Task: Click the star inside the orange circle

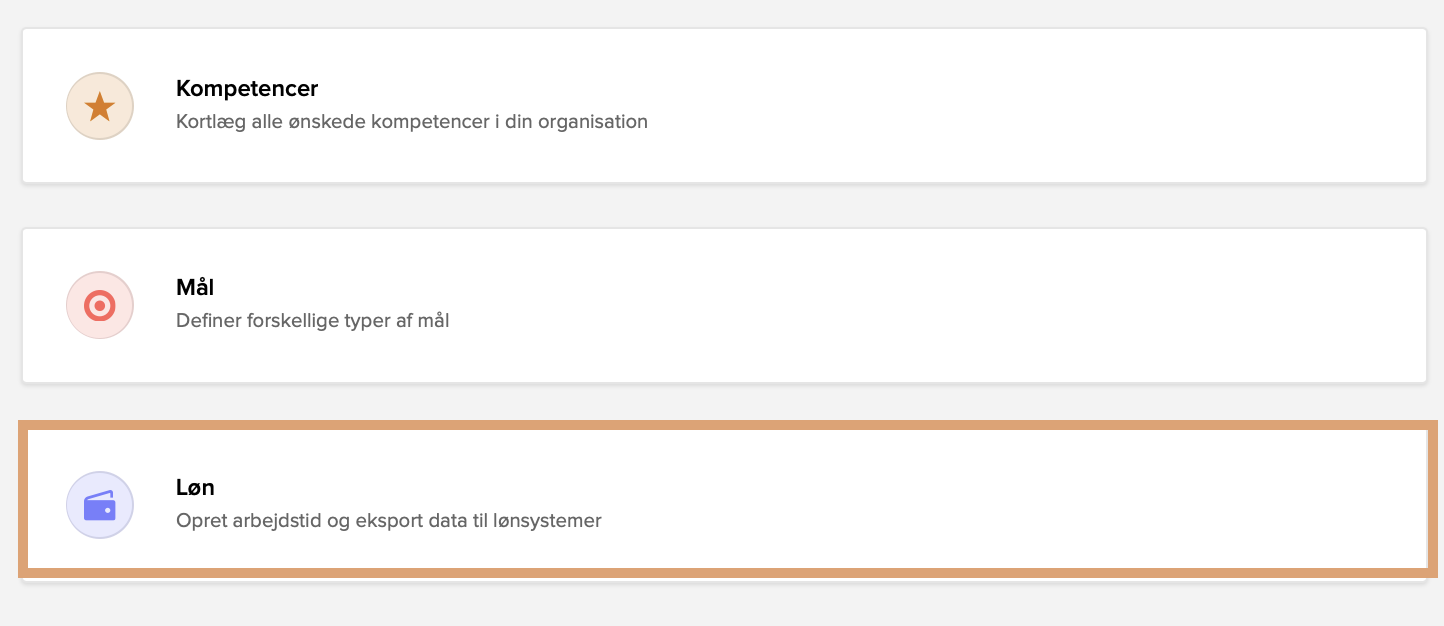Action: [100, 106]
